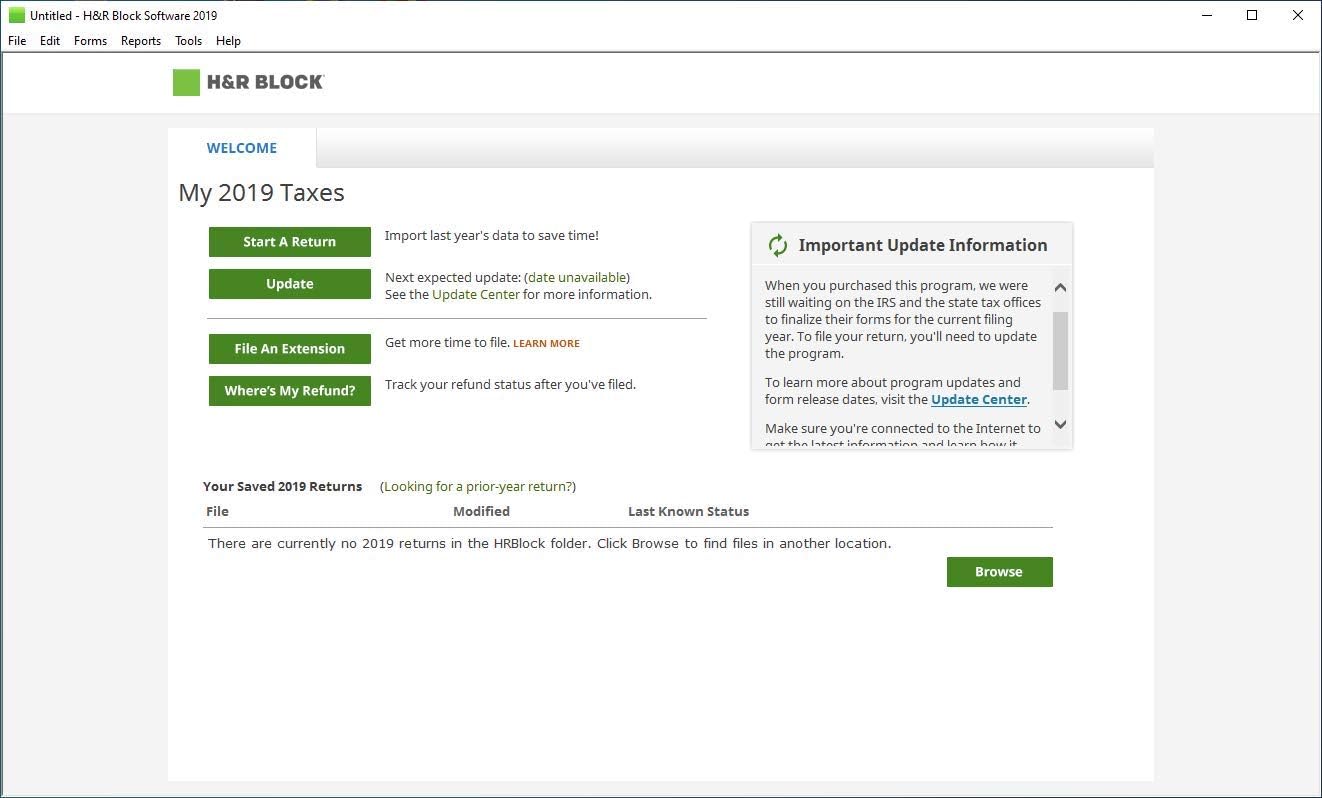Open the Edit menu

tap(50, 41)
